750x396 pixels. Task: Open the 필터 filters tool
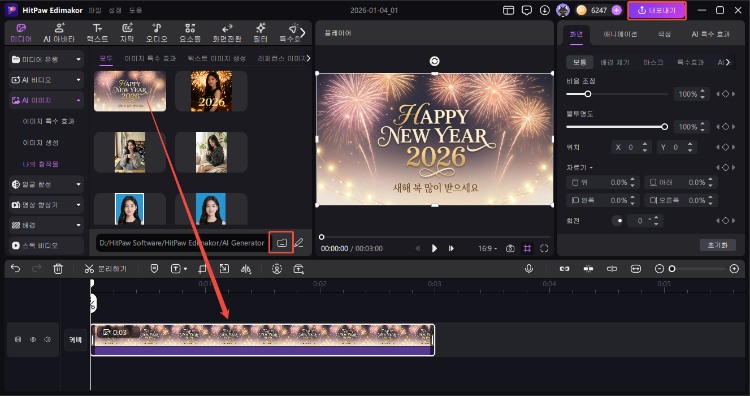(x=261, y=33)
